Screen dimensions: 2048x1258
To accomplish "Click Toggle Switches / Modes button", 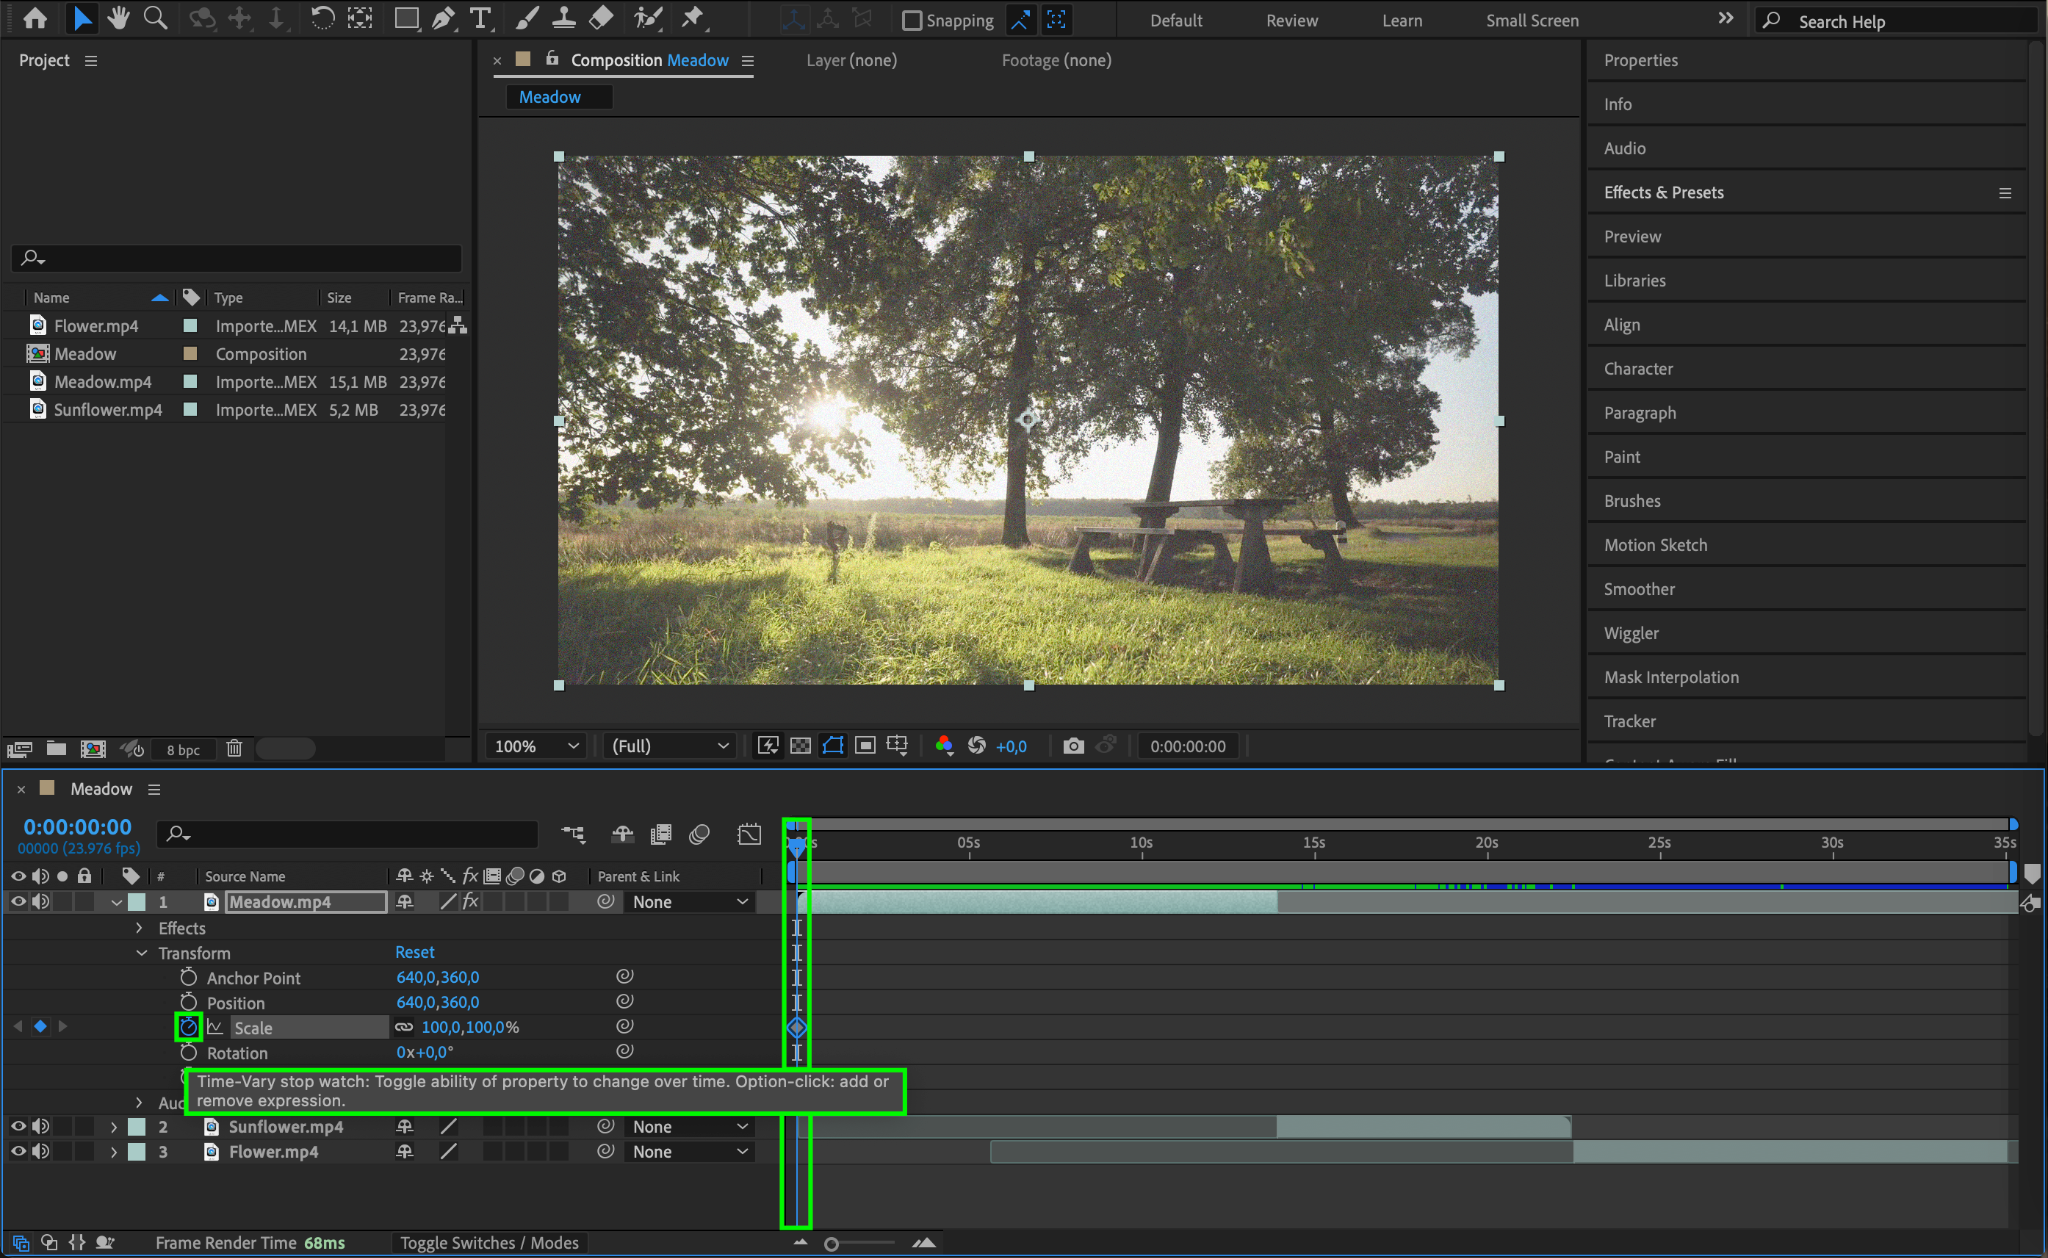I will pos(489,1243).
